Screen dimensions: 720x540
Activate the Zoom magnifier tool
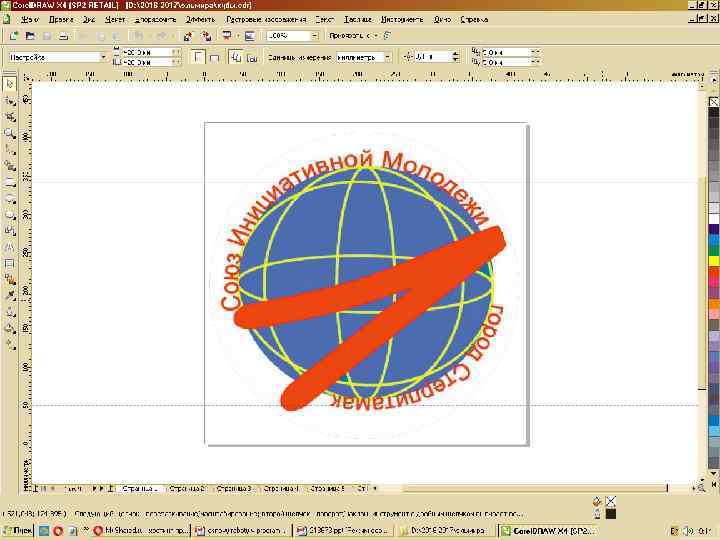(10, 134)
